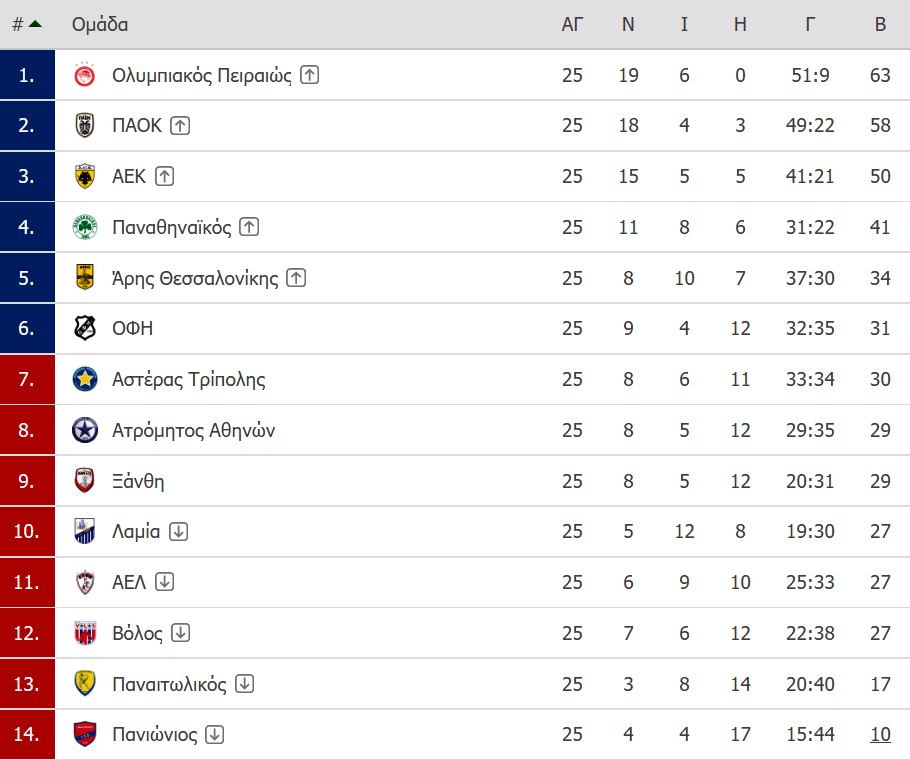Click the down-arrow icon beside Παναιτωλικός
Image resolution: width=910 pixels, height=760 pixels.
pyautogui.click(x=244, y=684)
